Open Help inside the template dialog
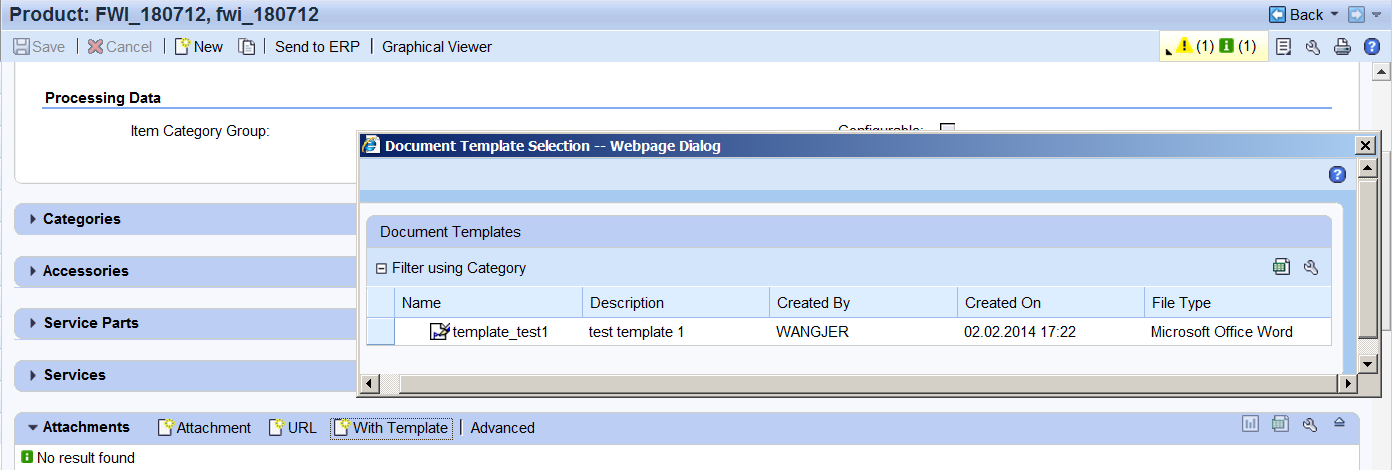 coord(1337,174)
